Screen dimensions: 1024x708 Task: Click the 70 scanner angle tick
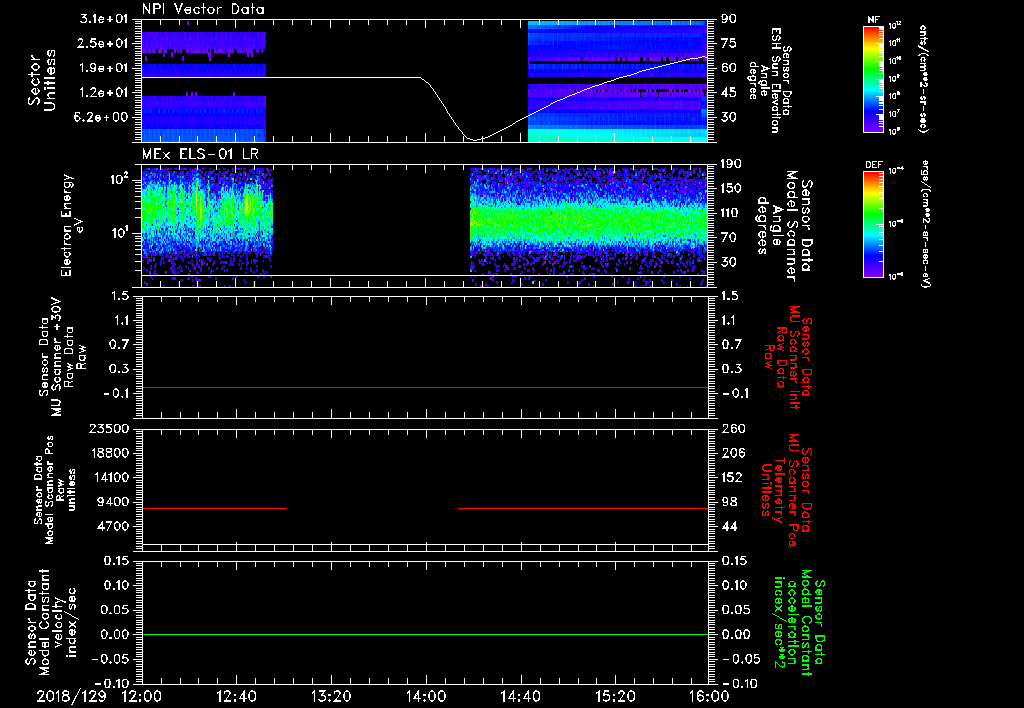point(729,237)
